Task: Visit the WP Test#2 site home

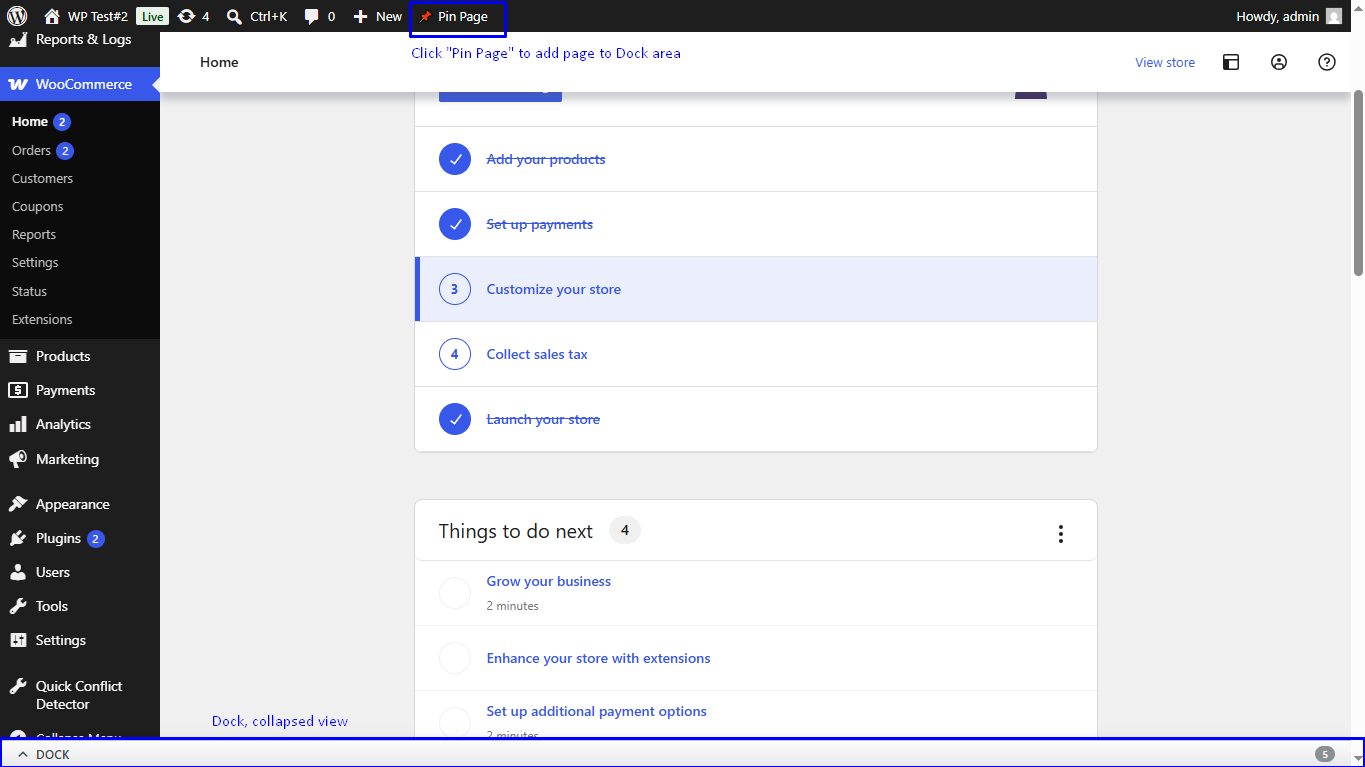Action: click(86, 16)
